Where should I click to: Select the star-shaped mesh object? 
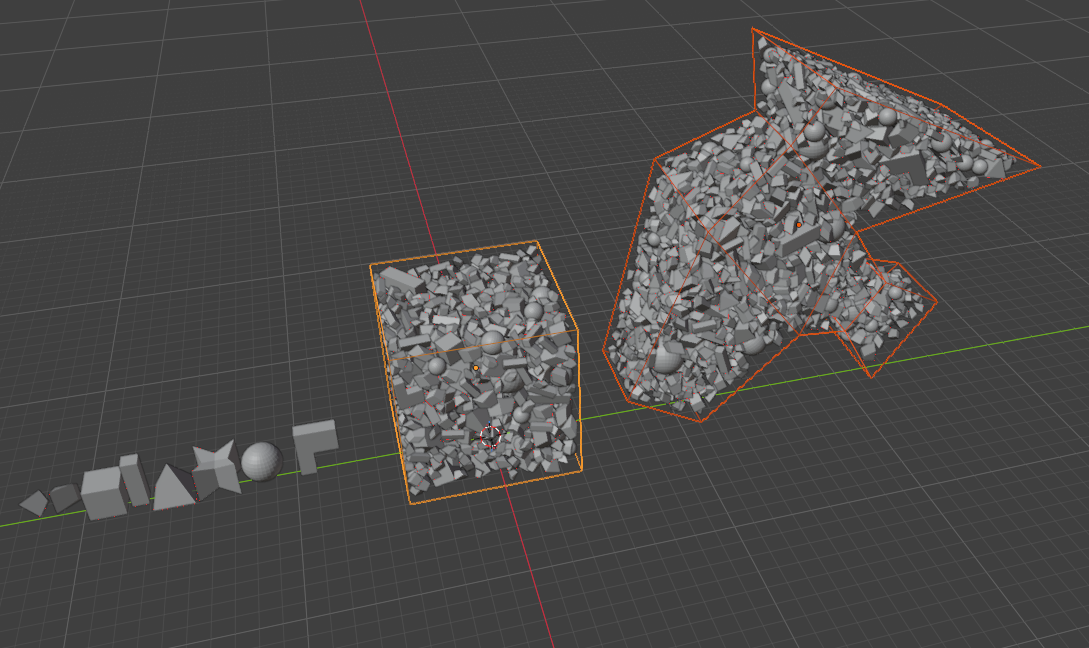coord(216,468)
